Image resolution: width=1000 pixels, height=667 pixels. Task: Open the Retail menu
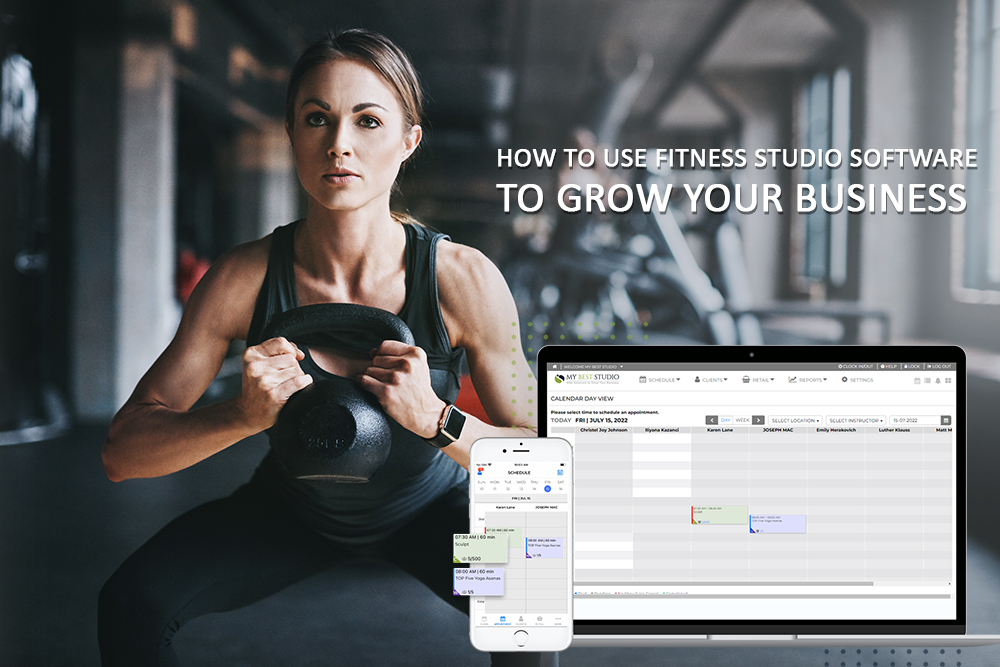758,379
